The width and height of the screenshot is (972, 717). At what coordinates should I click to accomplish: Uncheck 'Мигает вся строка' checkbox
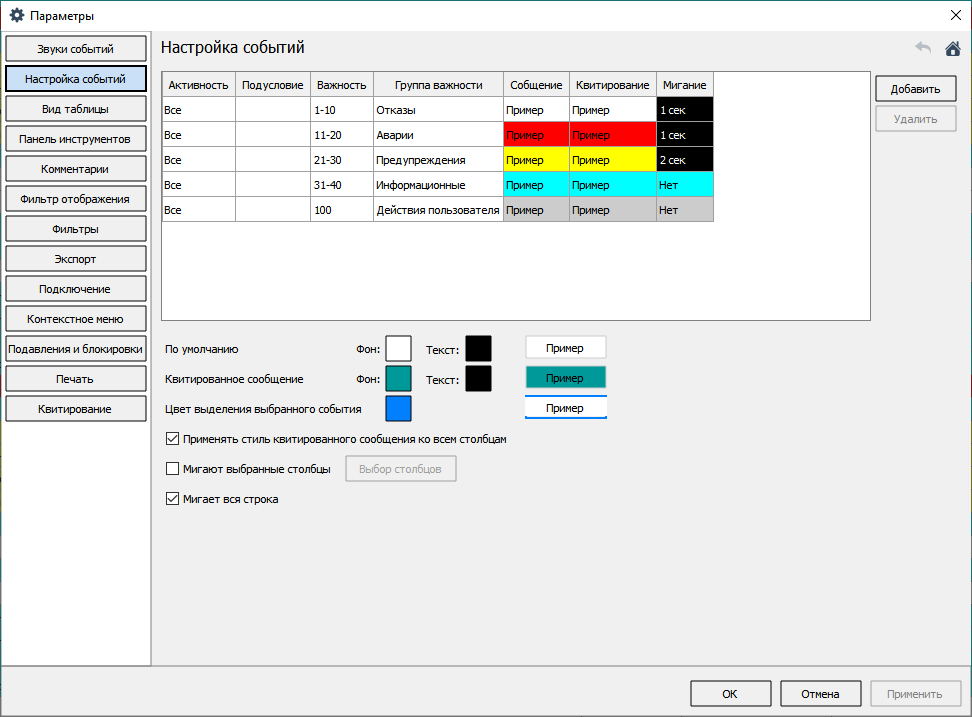pos(173,499)
